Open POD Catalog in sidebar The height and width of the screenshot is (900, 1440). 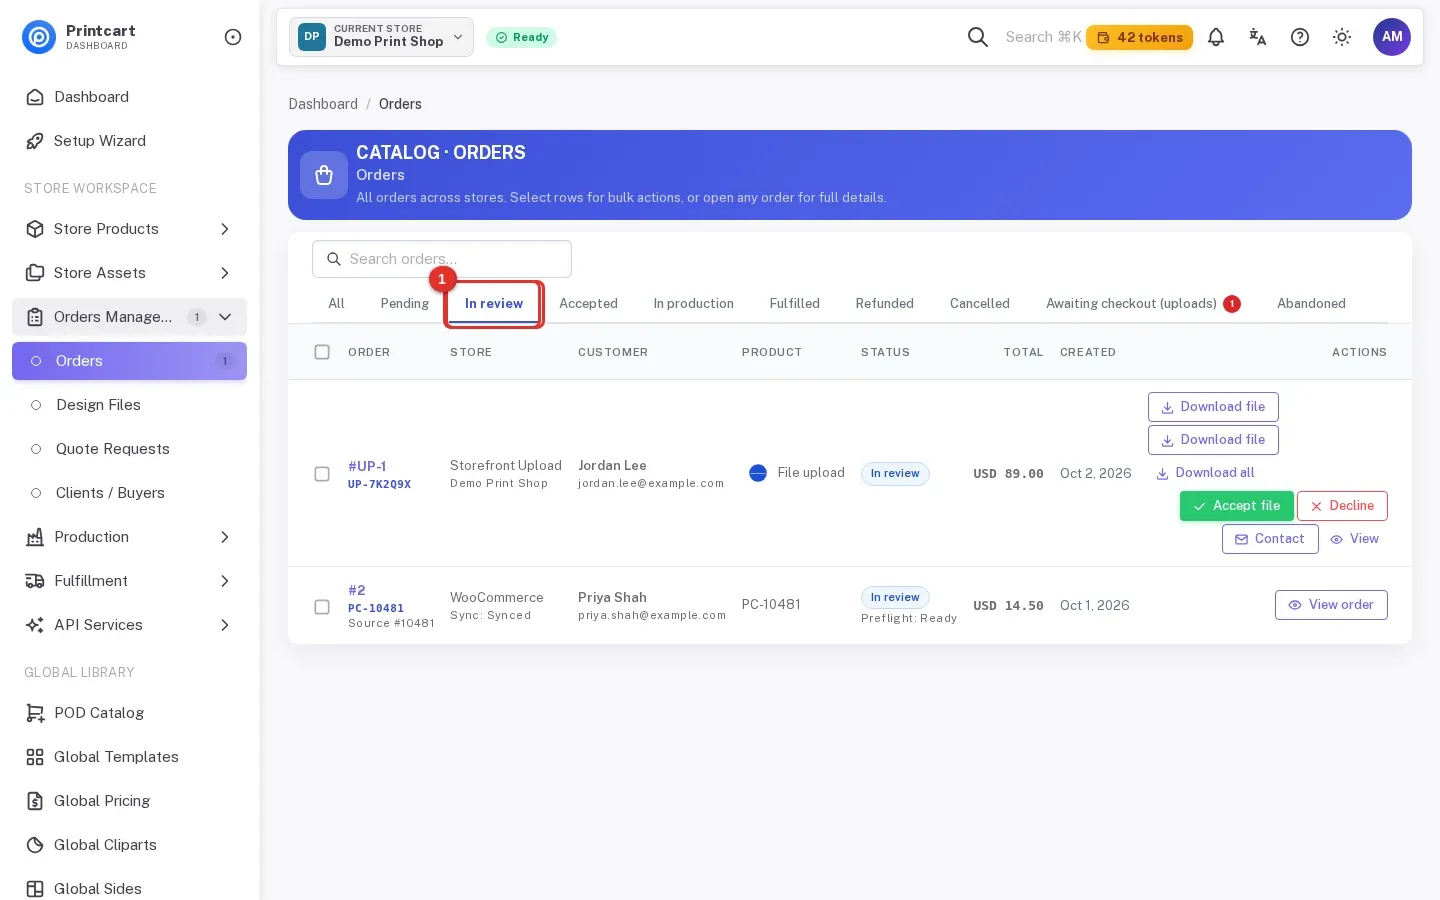[x=129, y=713]
